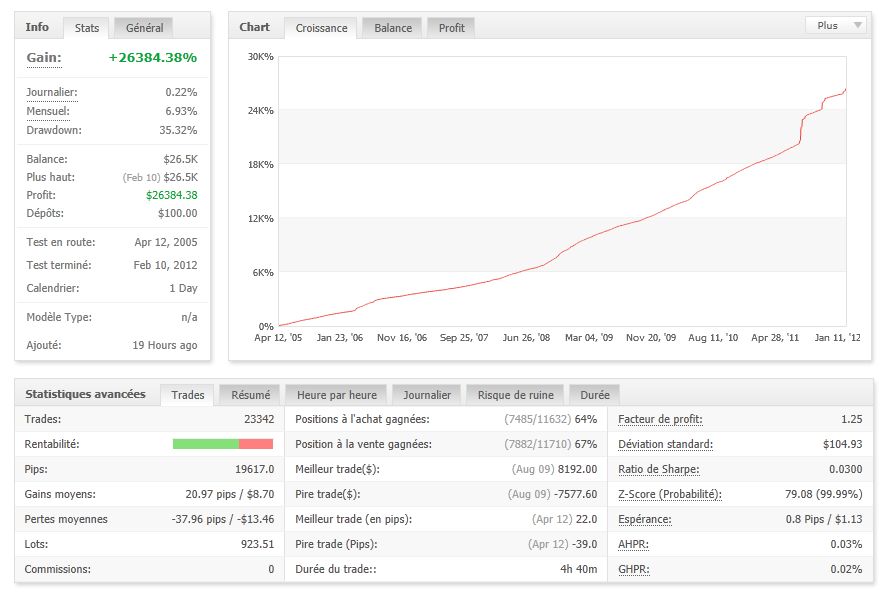892x597 pixels.
Task: Click the Ratio de Sharpe label
Action: coord(656,469)
